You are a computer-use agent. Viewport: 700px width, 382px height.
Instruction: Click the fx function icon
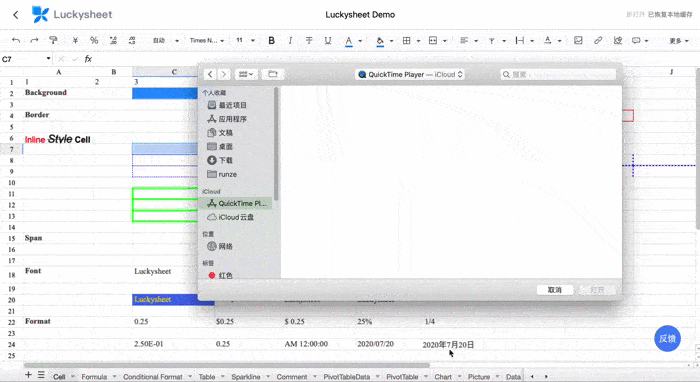(x=88, y=59)
